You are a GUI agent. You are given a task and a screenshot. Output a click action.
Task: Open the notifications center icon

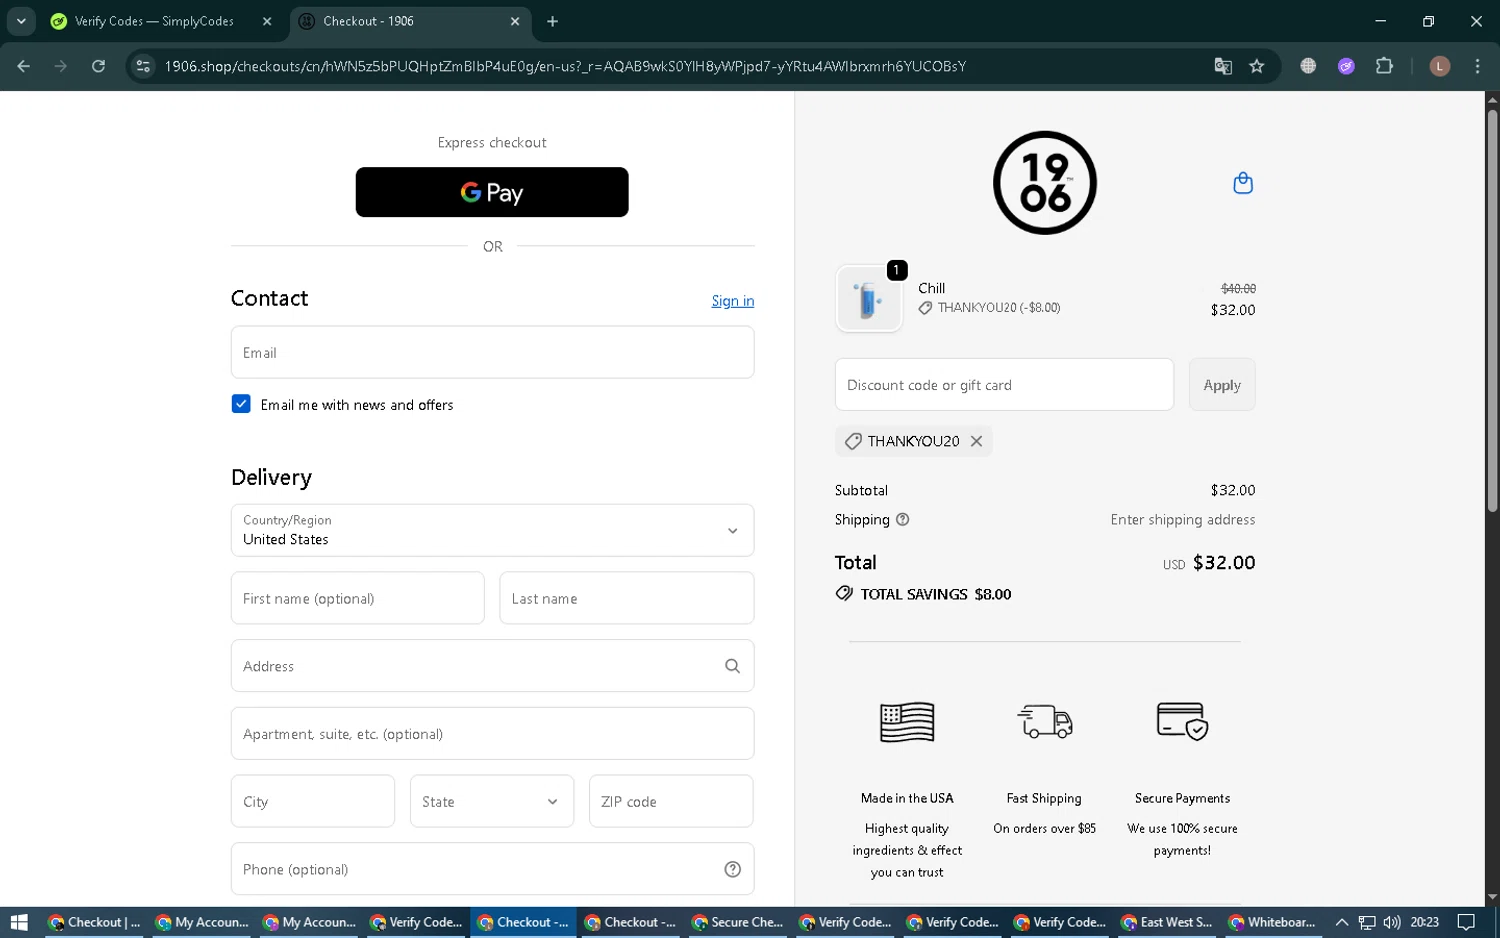1466,922
